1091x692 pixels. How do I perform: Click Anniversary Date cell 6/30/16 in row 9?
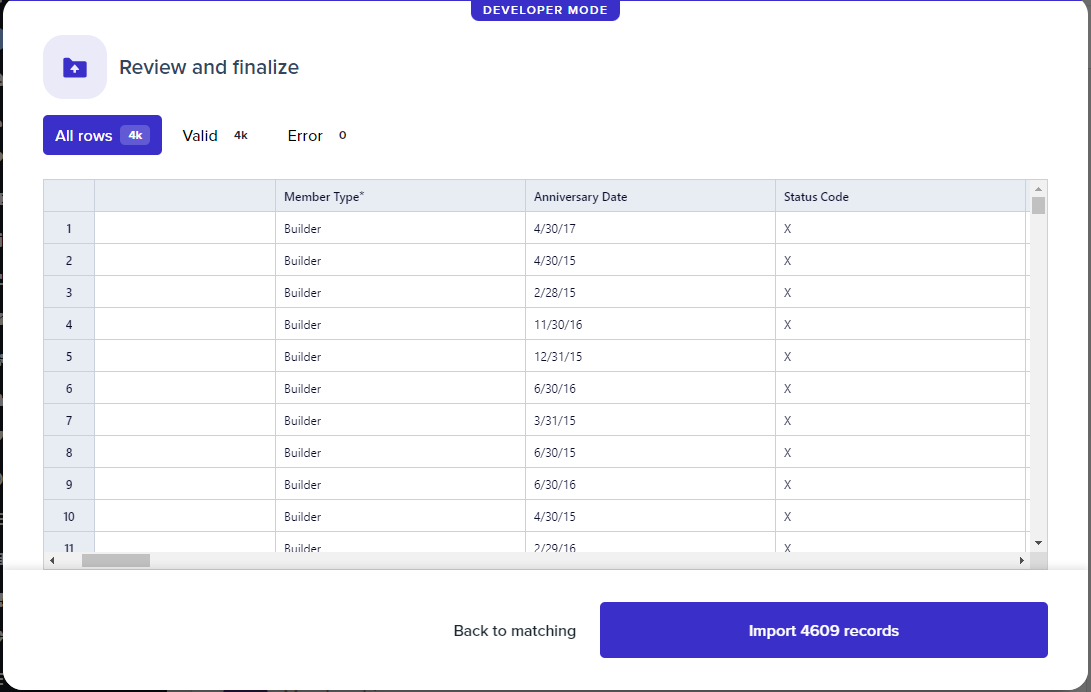point(651,484)
